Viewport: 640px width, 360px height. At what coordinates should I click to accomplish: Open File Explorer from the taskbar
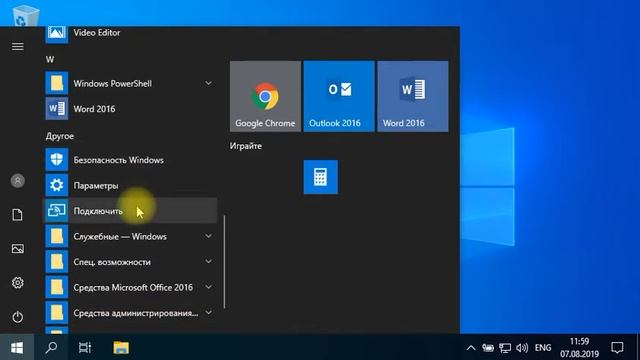coord(121,348)
